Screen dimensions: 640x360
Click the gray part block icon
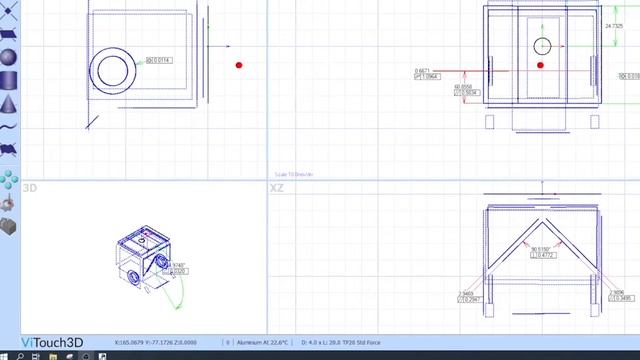pos(8,227)
